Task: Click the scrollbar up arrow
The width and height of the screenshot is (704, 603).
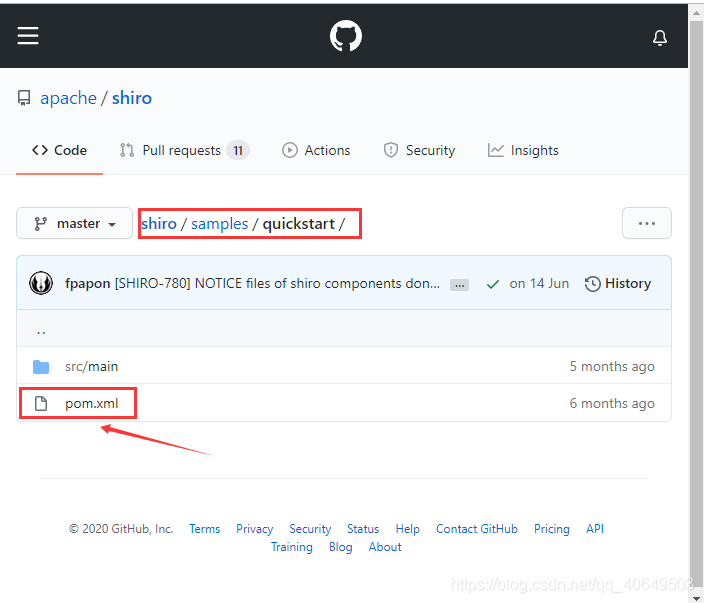Action: click(696, 13)
